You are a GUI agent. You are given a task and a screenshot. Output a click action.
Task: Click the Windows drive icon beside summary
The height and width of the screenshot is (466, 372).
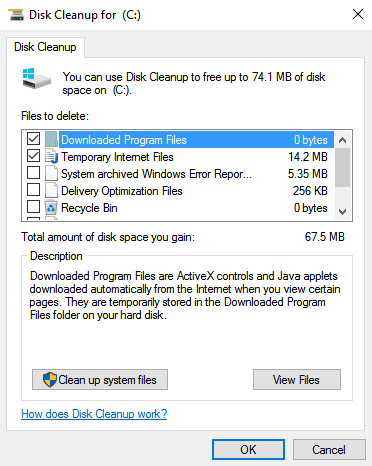point(36,79)
